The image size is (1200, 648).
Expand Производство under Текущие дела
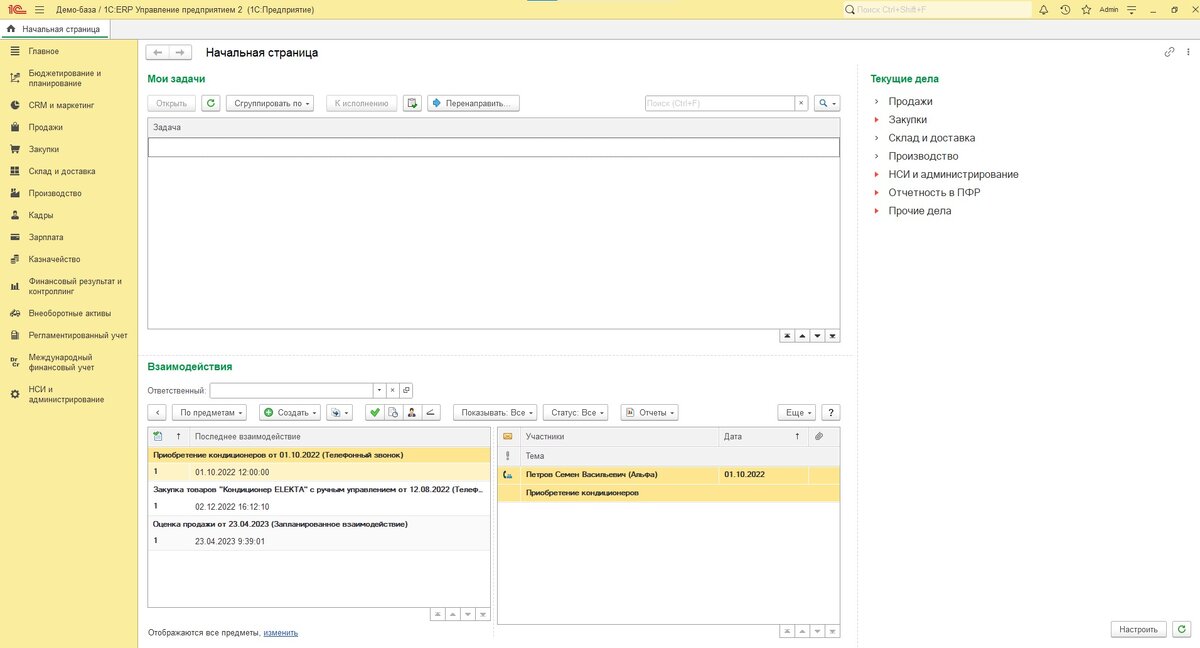point(877,156)
